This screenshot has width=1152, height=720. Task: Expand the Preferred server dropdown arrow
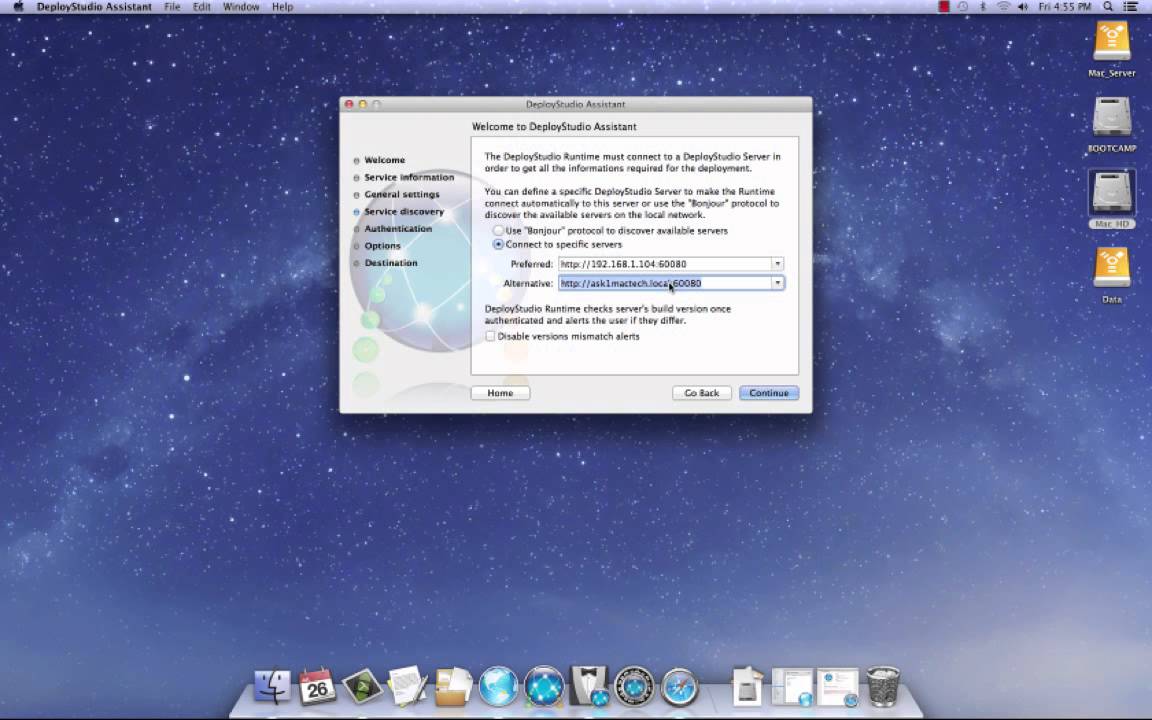point(777,264)
